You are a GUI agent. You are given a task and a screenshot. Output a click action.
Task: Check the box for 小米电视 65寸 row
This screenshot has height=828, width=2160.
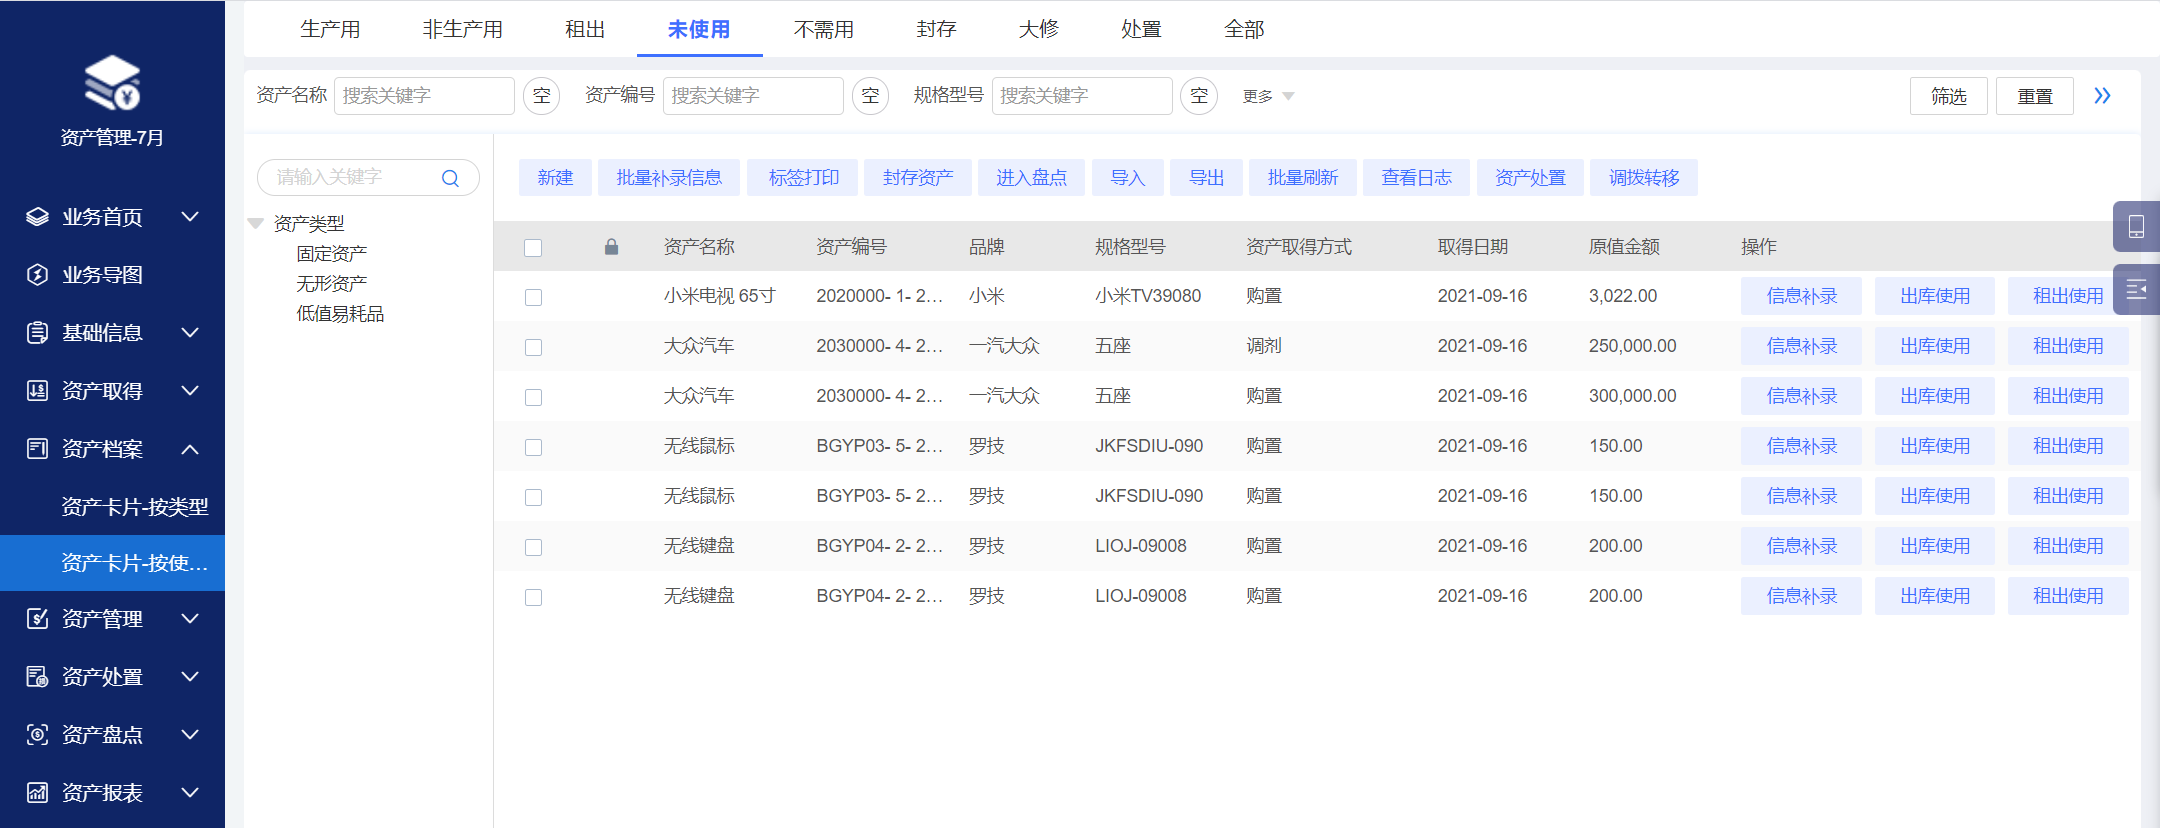pyautogui.click(x=533, y=297)
